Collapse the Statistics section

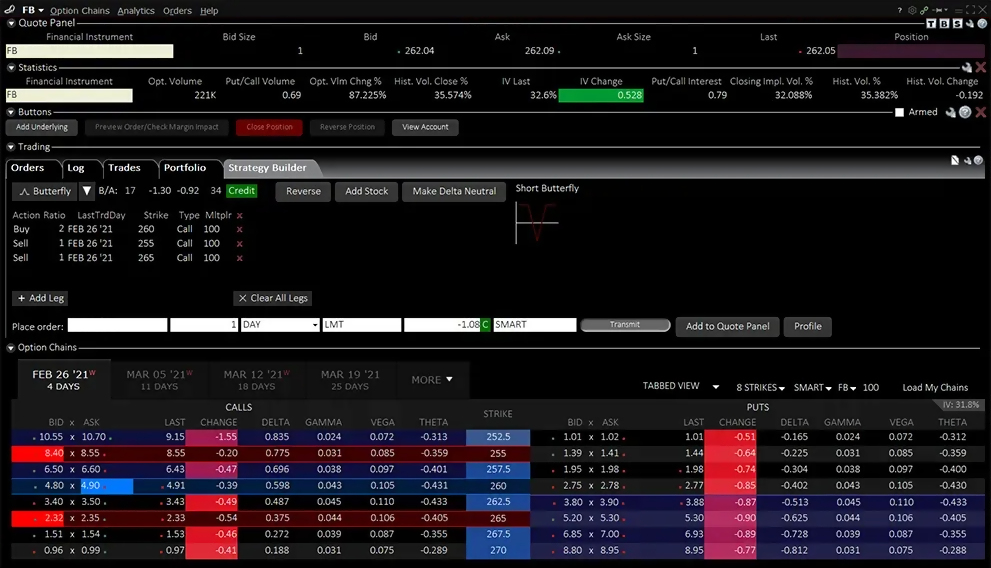click(x=11, y=68)
